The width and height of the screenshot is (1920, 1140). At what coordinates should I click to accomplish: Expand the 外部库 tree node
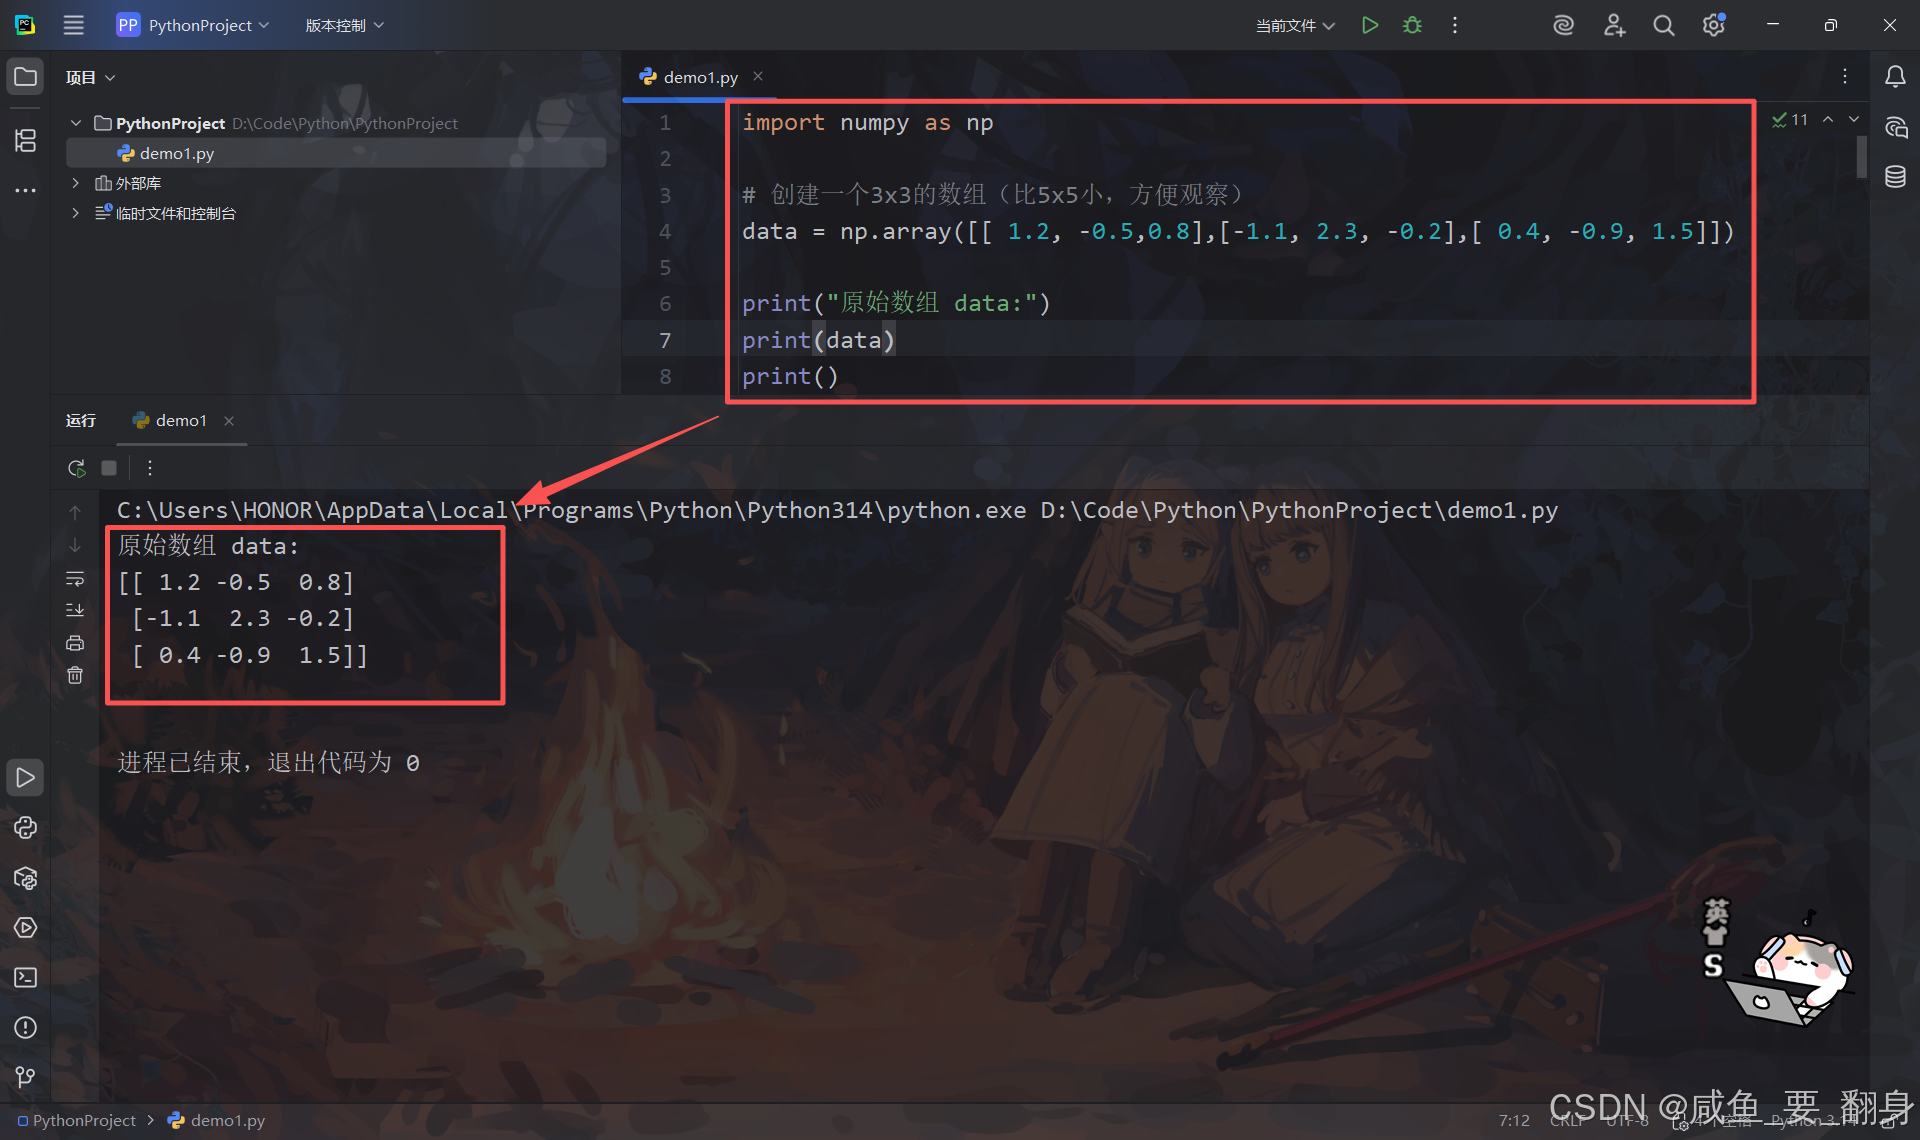click(x=75, y=183)
